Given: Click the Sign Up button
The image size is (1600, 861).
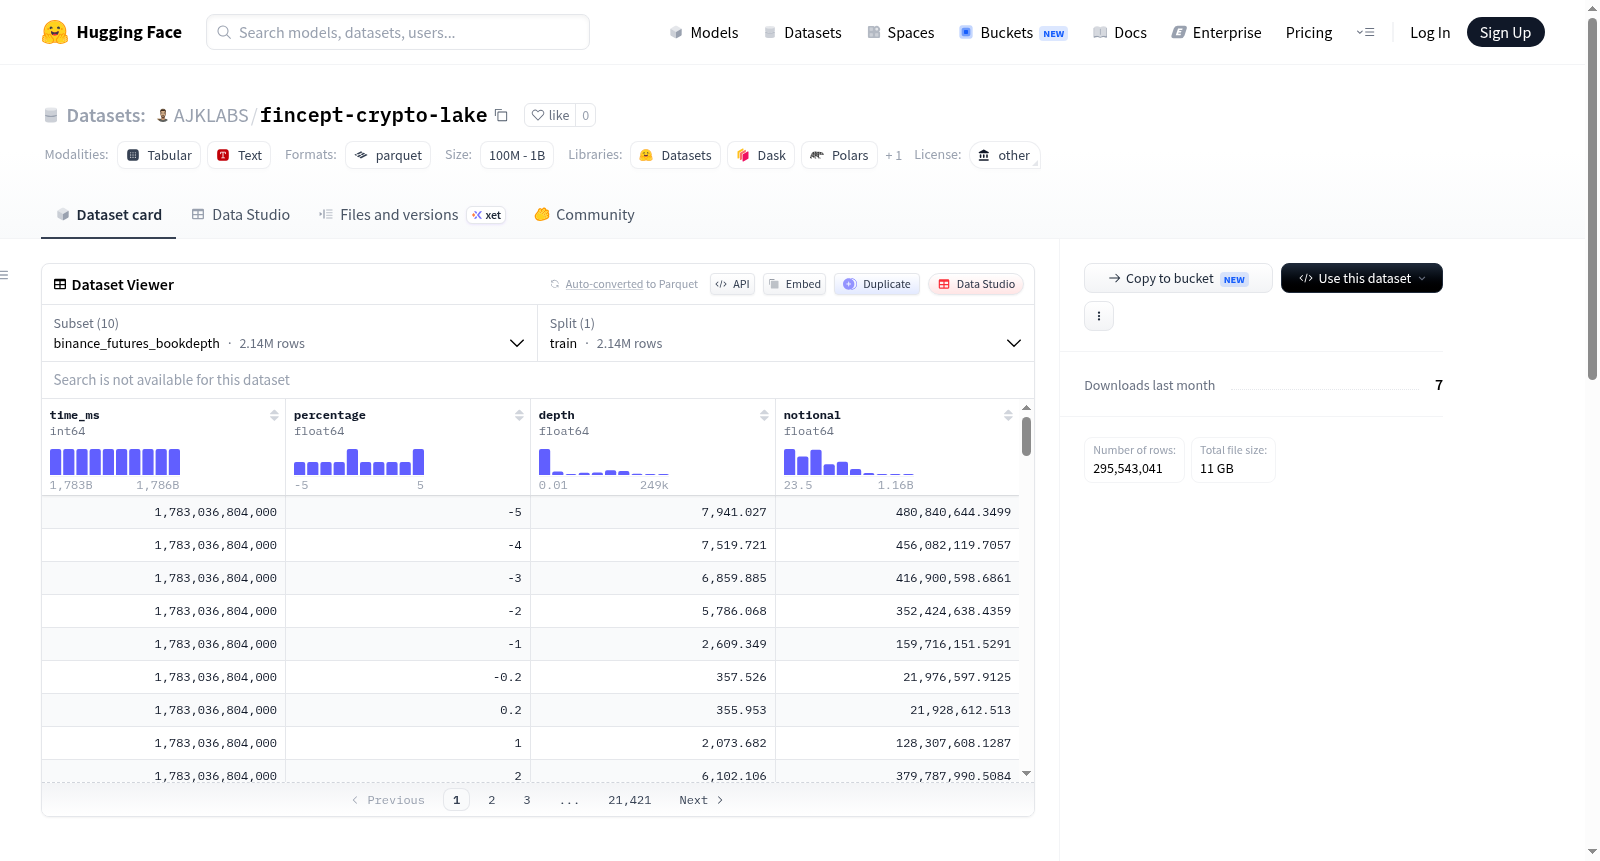Looking at the screenshot, I should click(x=1505, y=32).
